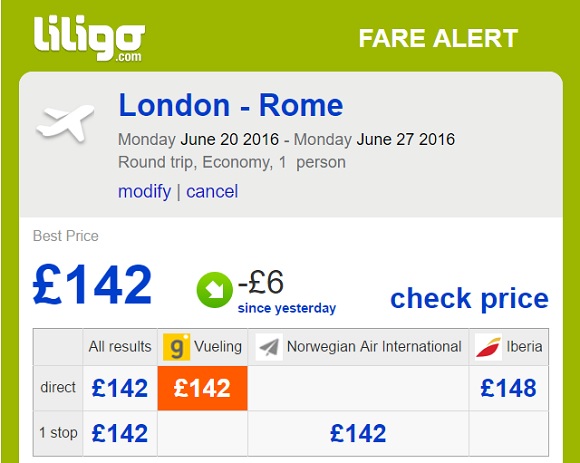Click the Norwegian Air International paper plane logo

pyautogui.click(x=269, y=347)
